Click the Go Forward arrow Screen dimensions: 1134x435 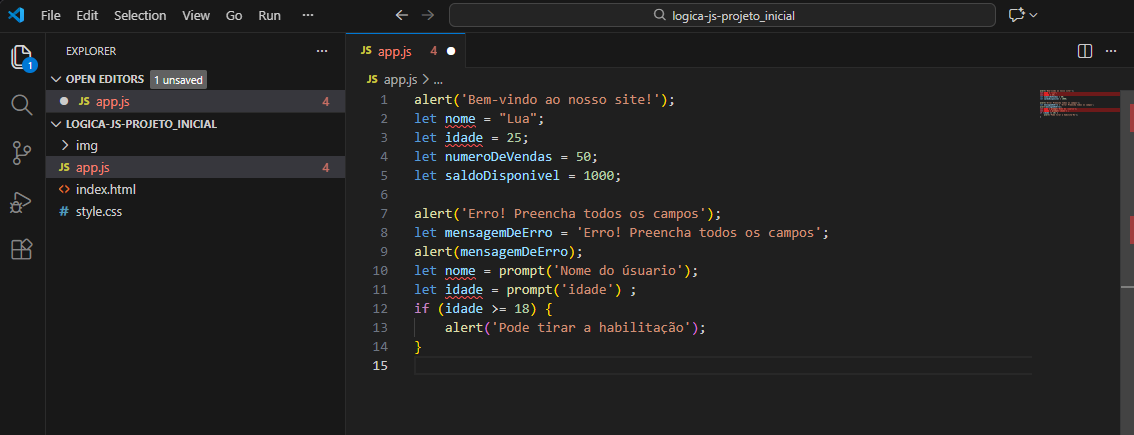coord(429,16)
